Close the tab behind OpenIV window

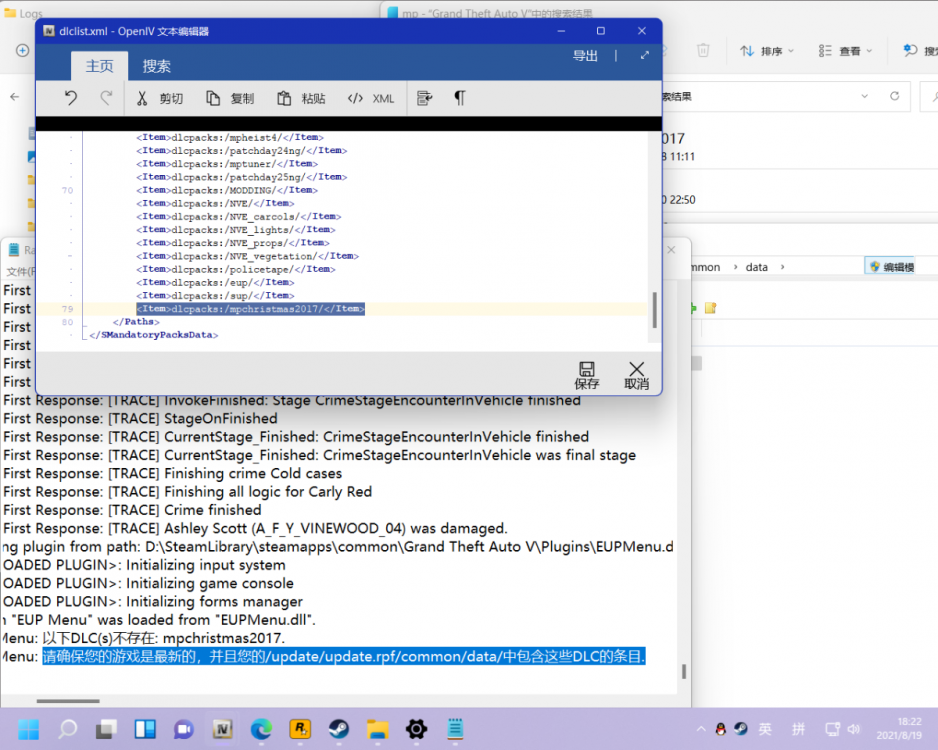[671, 250]
